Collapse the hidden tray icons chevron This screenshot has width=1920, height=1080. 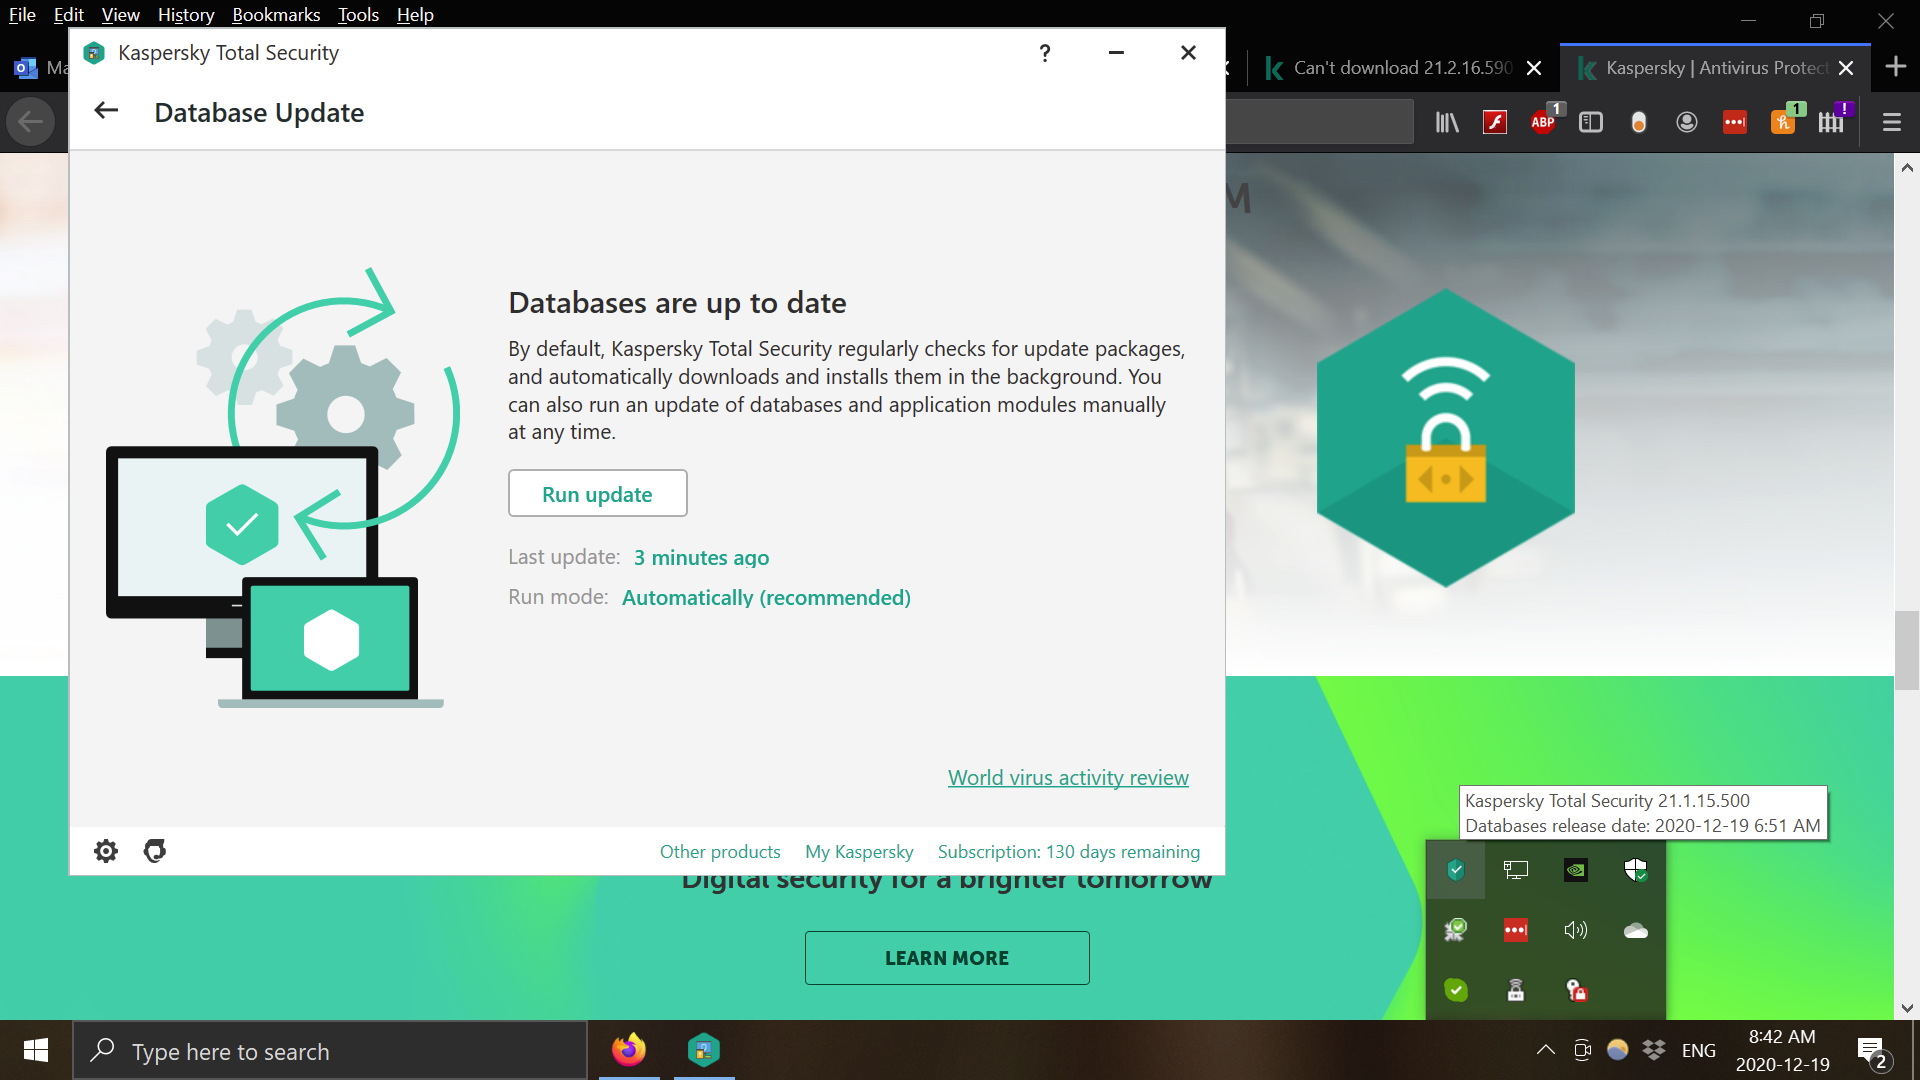pos(1545,1050)
